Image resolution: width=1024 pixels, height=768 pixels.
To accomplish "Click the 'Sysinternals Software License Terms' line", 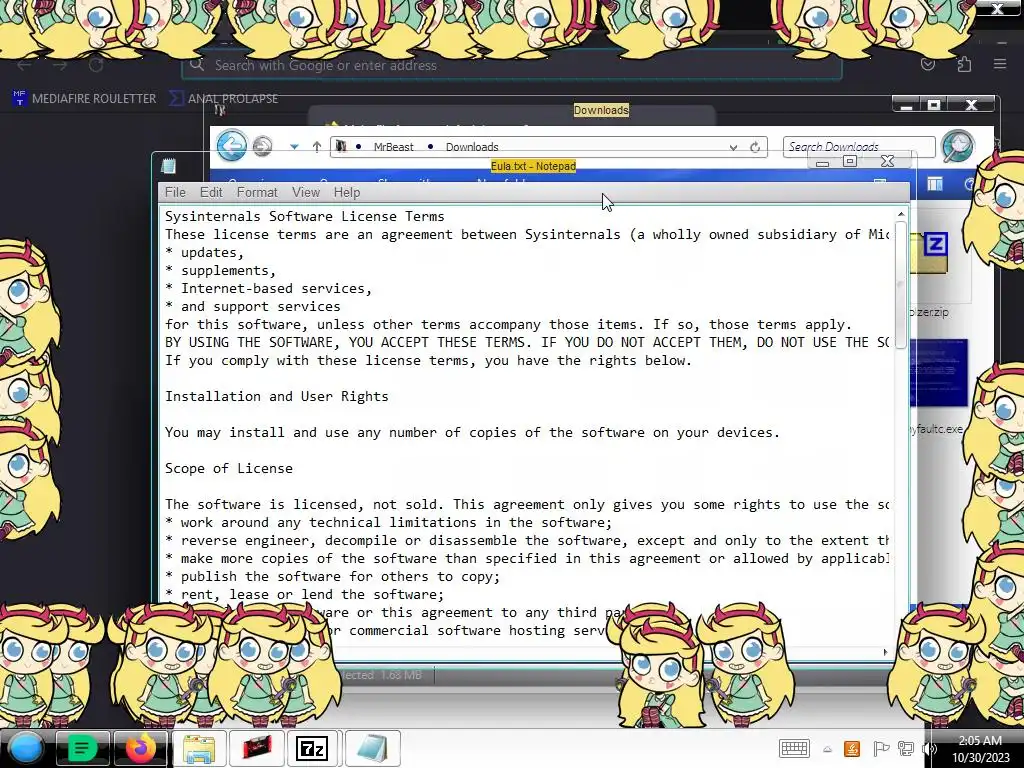I will tap(304, 216).
